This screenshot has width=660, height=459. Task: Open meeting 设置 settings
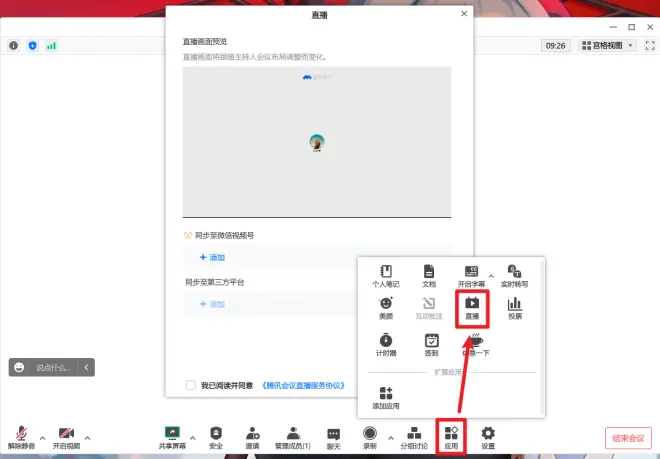coord(488,438)
